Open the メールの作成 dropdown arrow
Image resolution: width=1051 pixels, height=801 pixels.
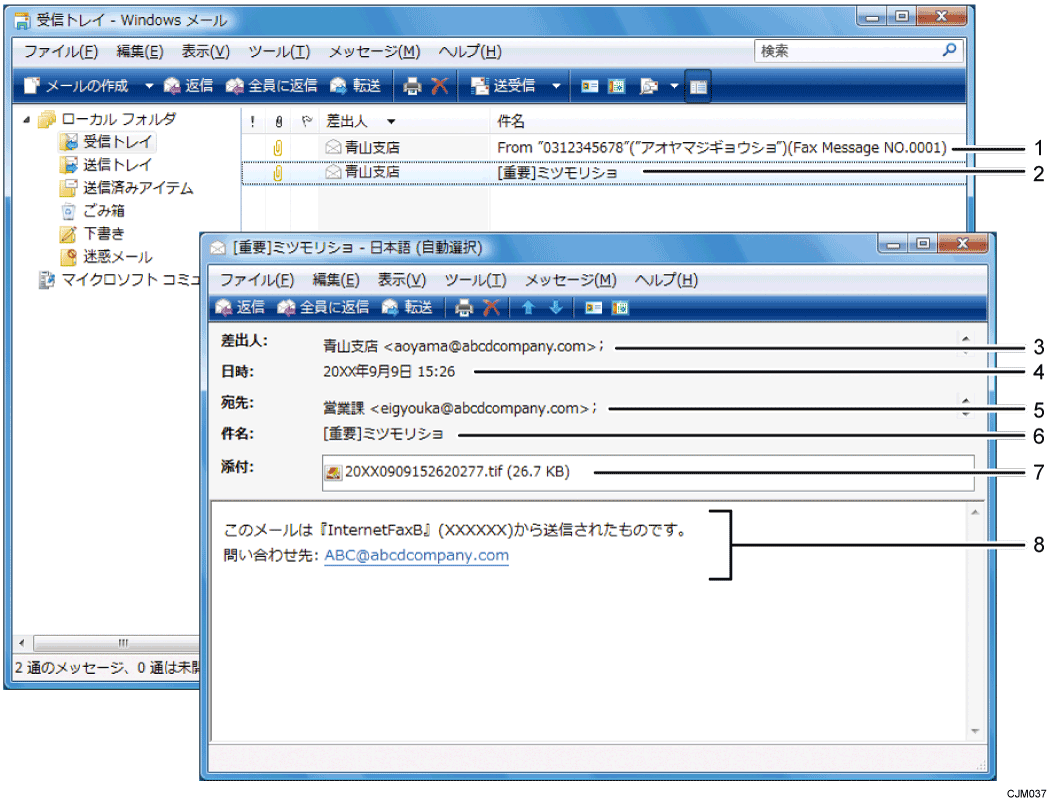click(x=149, y=86)
